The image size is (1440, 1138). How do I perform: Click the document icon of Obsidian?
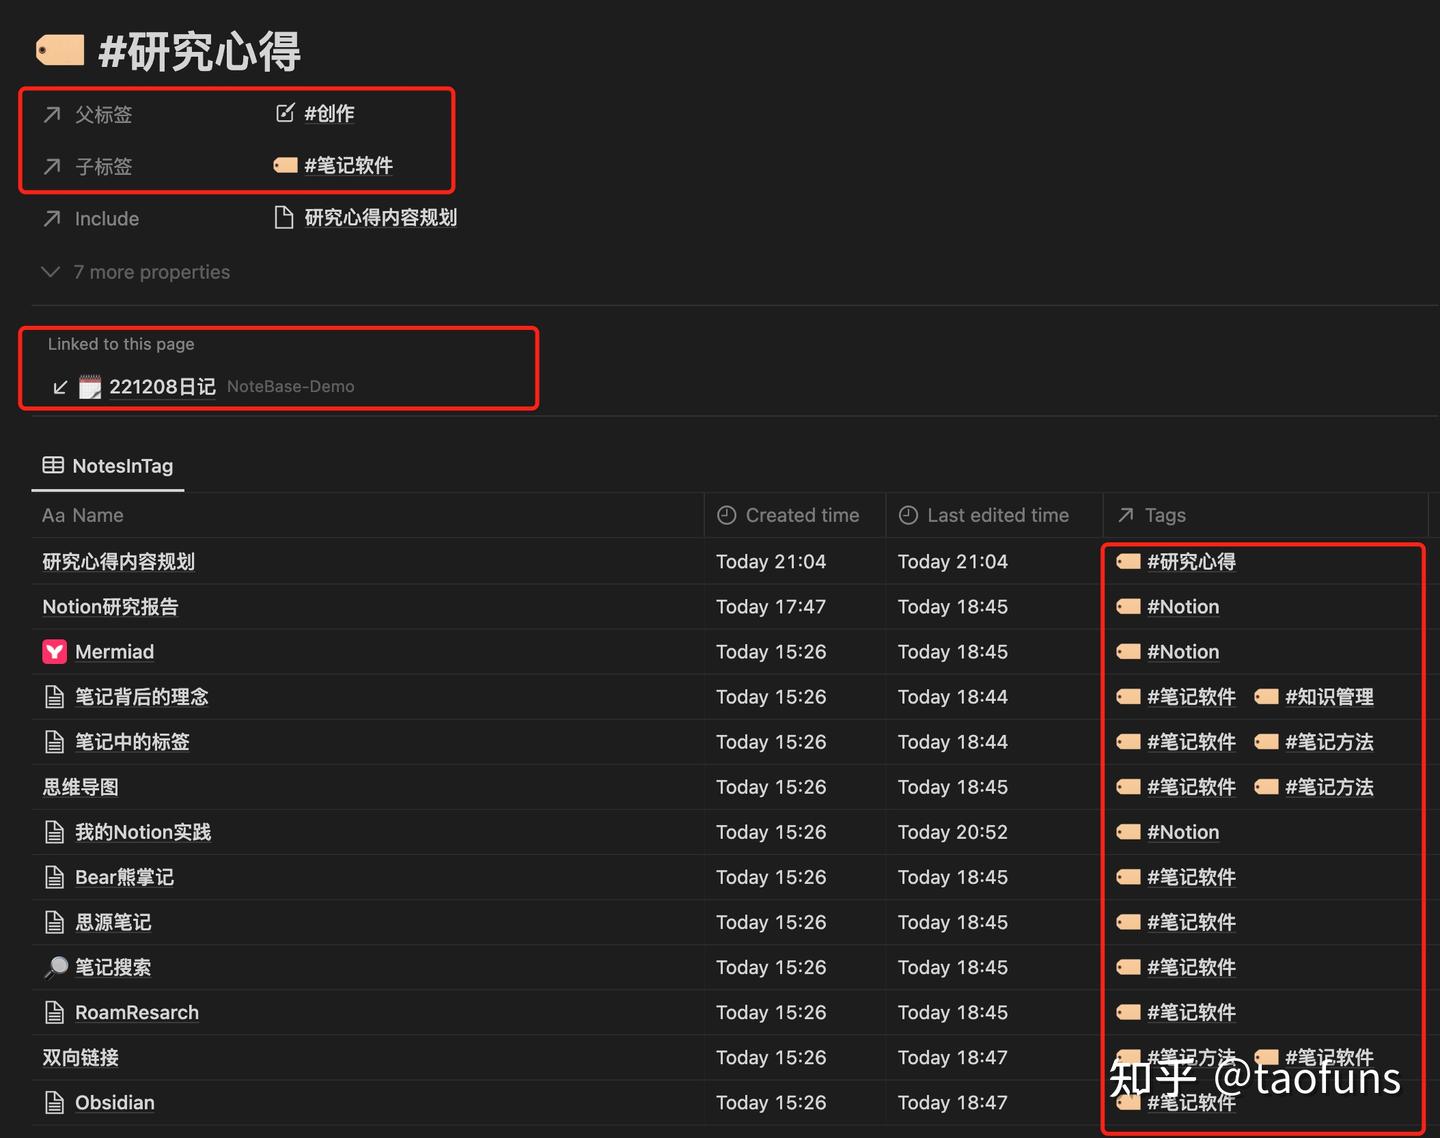tap(55, 1103)
